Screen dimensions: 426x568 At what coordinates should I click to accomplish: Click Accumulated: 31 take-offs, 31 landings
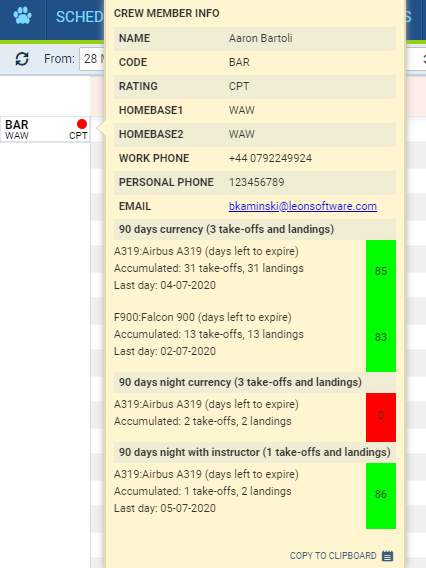(209, 268)
